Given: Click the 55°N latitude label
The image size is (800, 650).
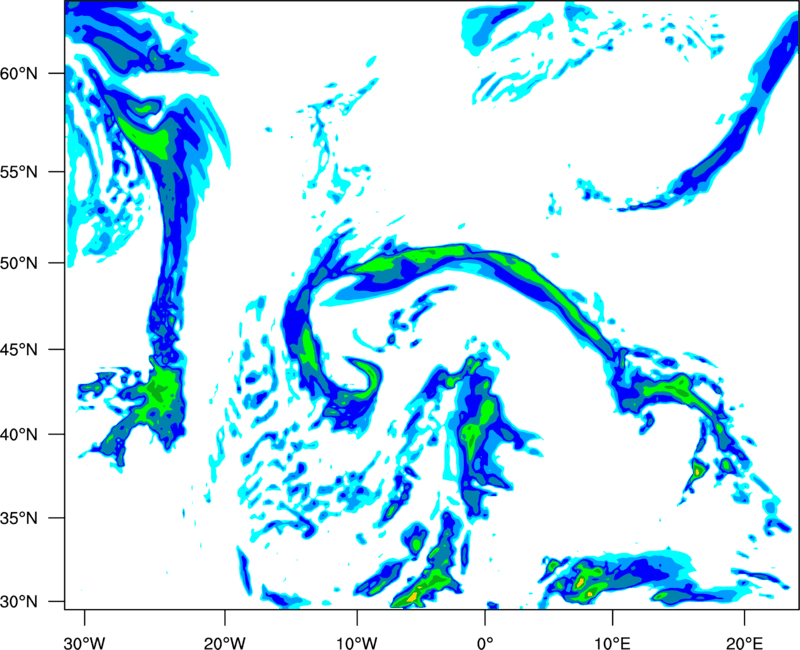Looking at the screenshot, I should 19,172.
